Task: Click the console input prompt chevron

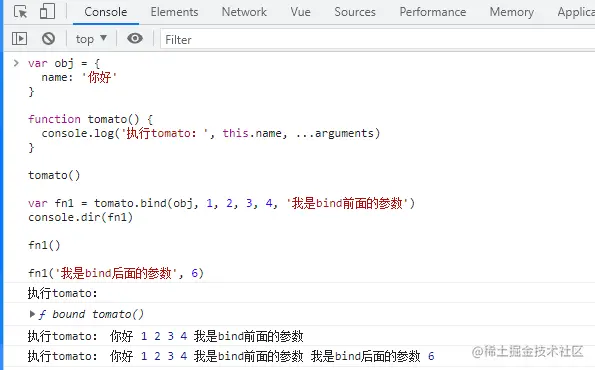Action: point(16,63)
